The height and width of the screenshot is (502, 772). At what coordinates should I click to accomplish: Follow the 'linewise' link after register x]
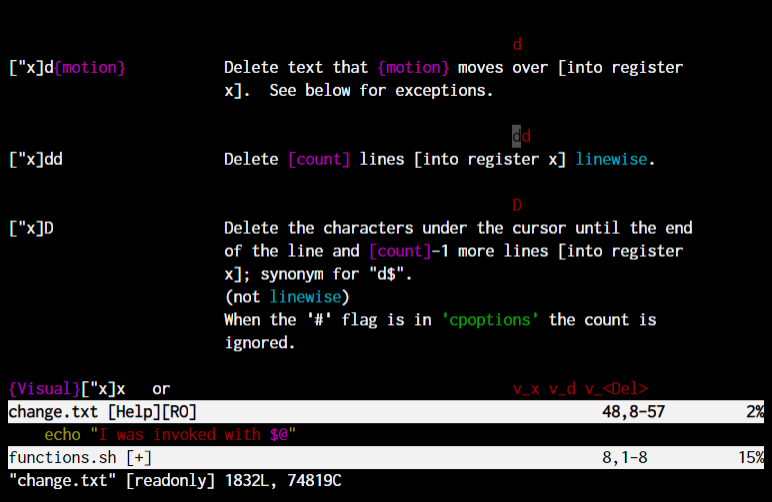[x=611, y=159]
